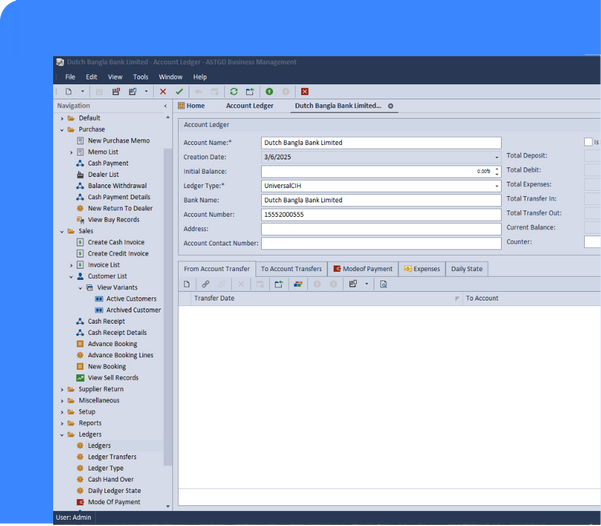Expand the Invoice List node

tap(71, 265)
